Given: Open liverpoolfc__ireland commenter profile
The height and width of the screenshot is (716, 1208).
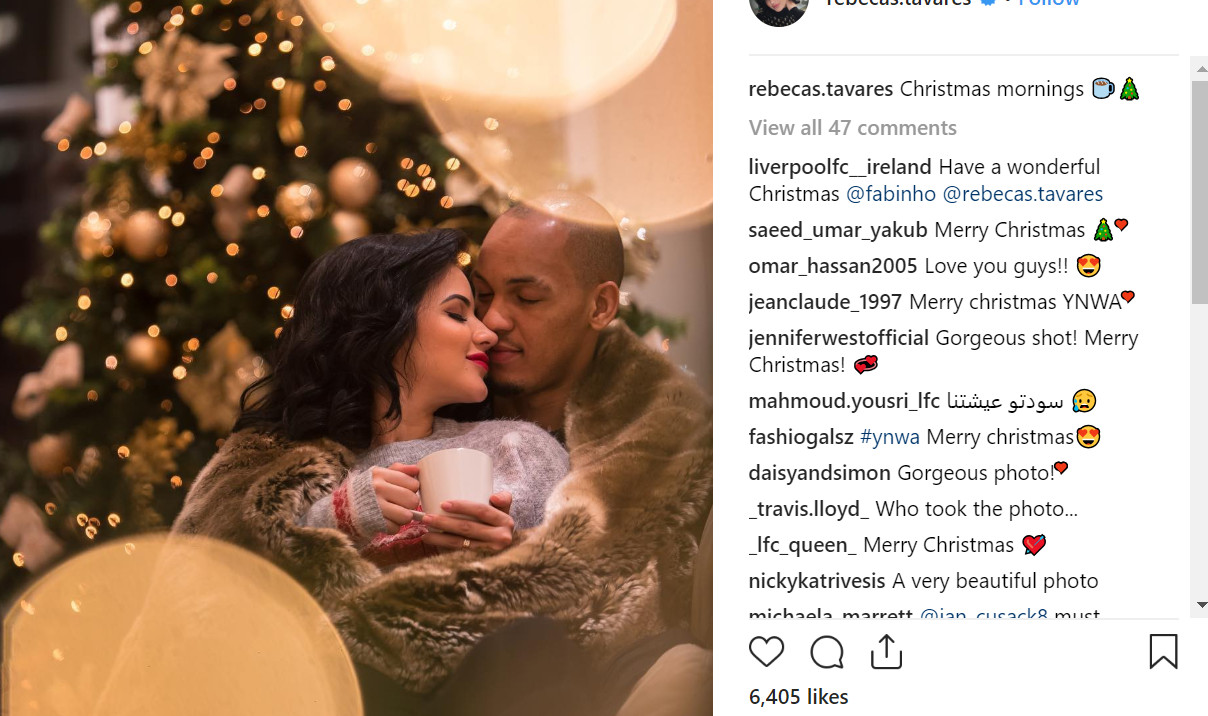Looking at the screenshot, I should [840, 167].
